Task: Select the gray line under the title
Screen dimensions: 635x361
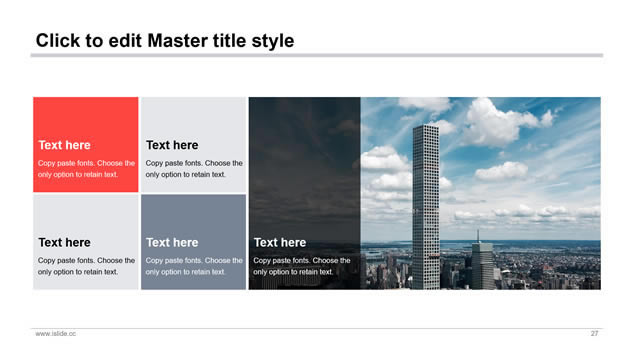Action: [x=317, y=55]
